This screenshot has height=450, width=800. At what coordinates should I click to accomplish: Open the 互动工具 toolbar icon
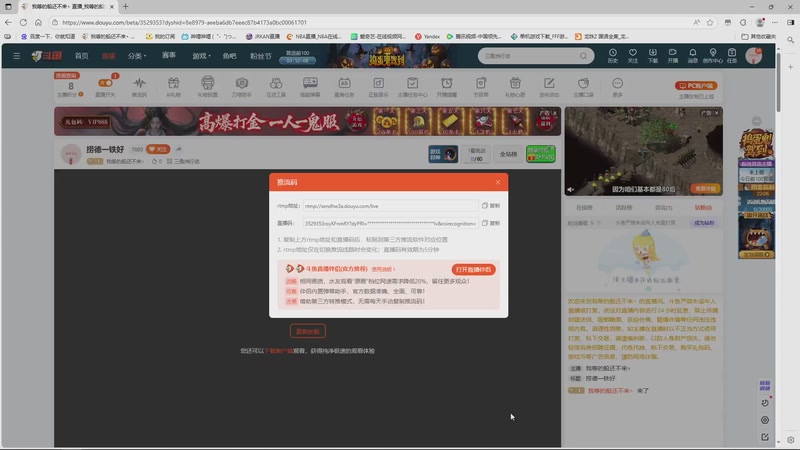276,86
